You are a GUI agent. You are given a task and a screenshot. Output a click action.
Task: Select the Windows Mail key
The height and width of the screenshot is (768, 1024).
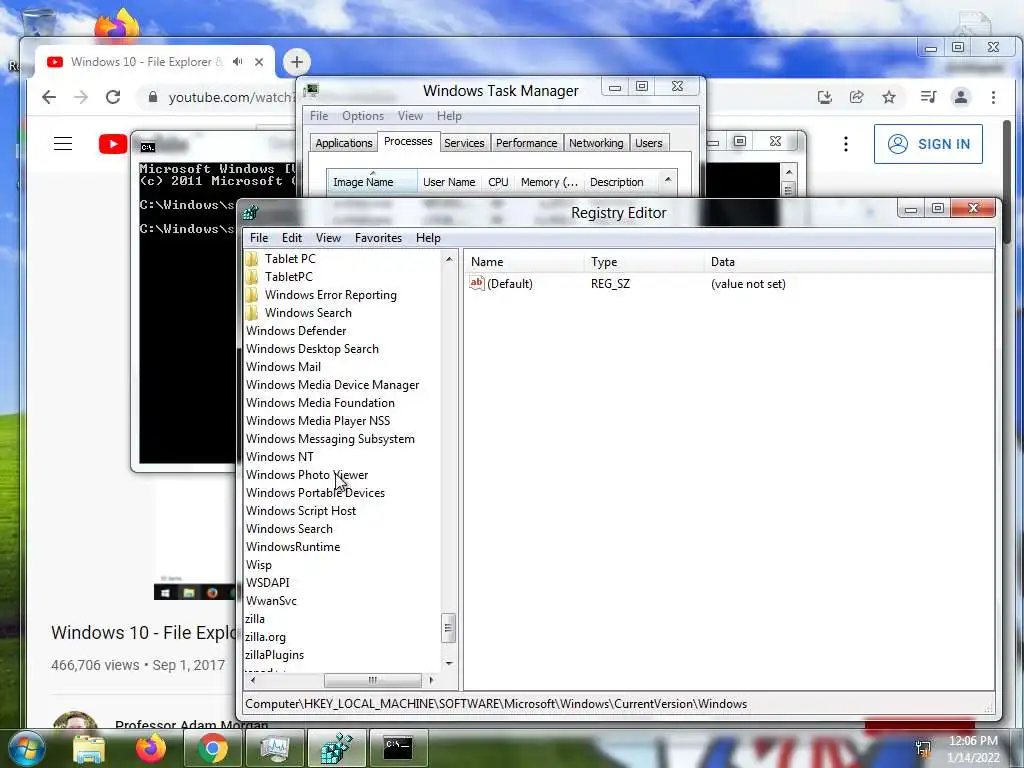point(283,367)
